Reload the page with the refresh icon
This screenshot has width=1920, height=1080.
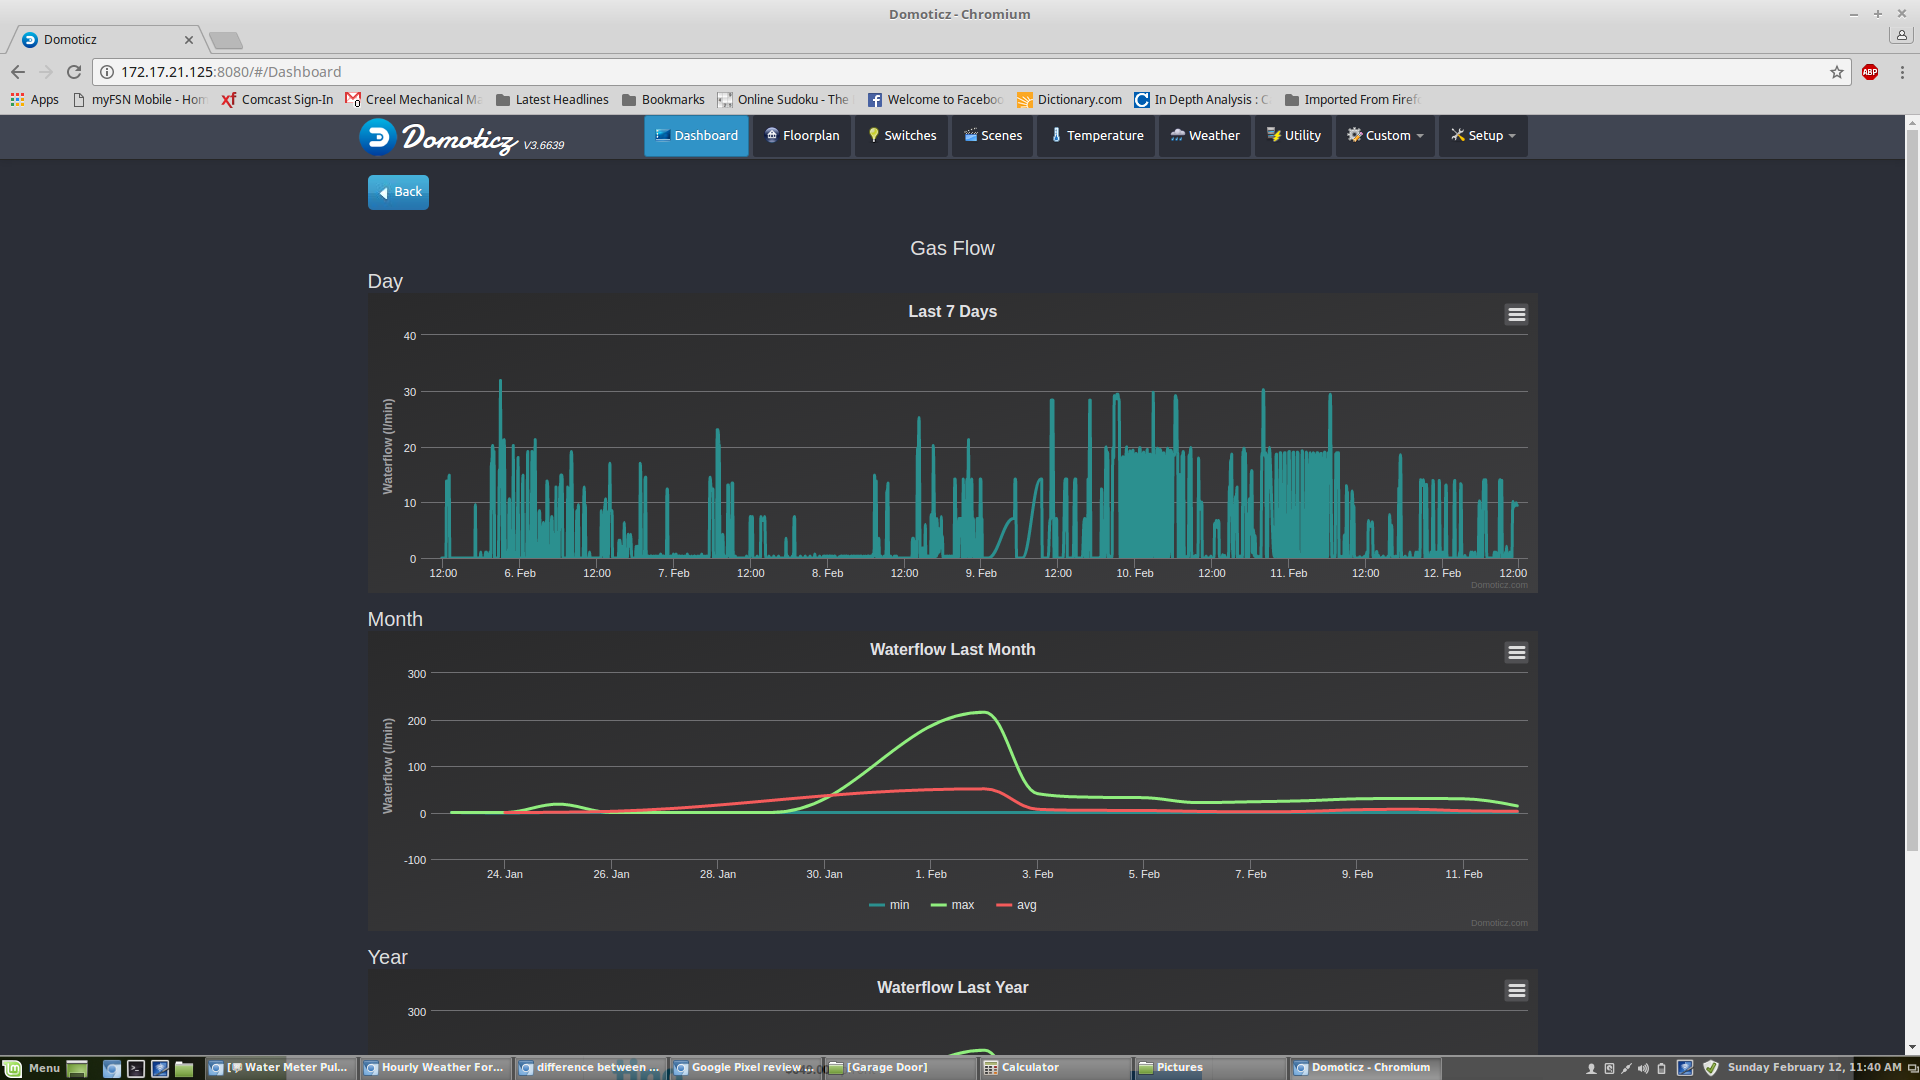click(74, 72)
